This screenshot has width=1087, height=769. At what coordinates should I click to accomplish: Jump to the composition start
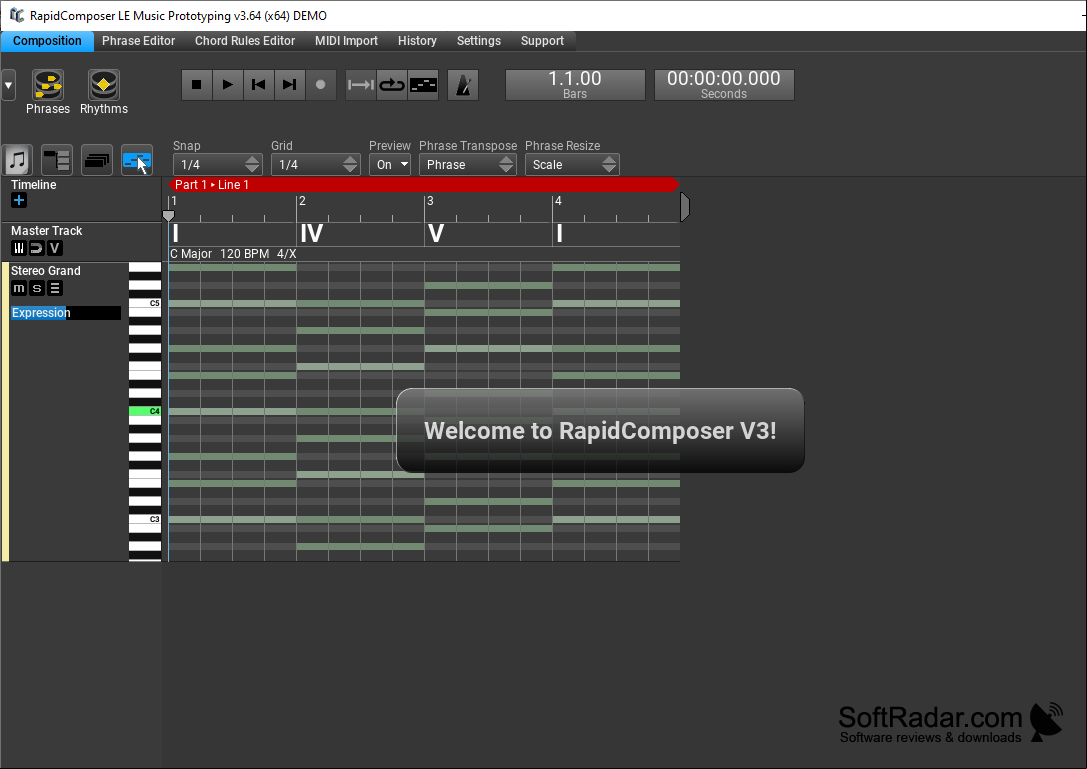(259, 85)
